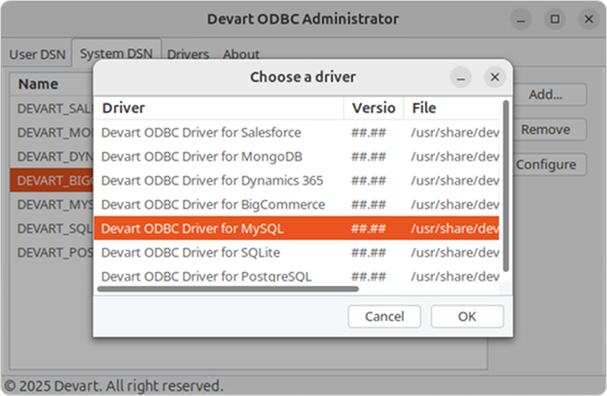The width and height of the screenshot is (607, 396).
Task: Select Devart ODBC Driver for Salesforce
Action: coord(297,133)
